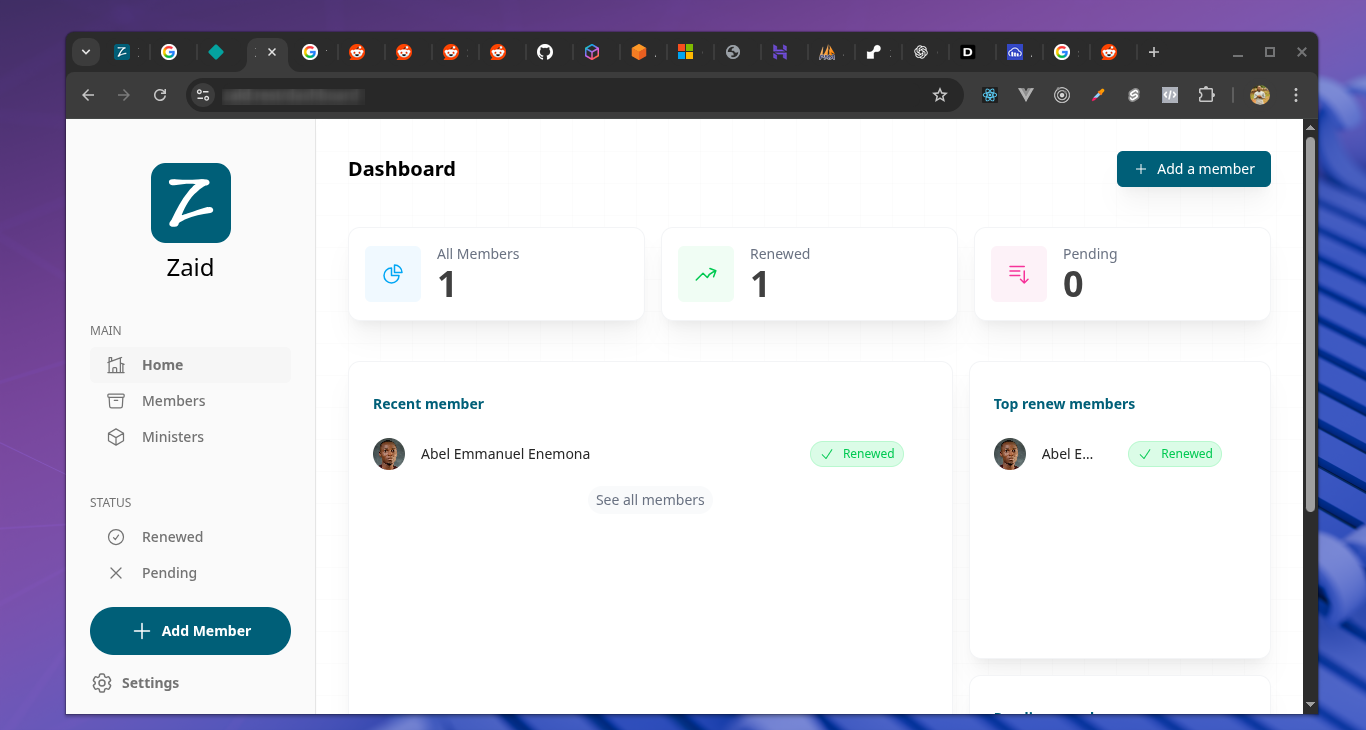Switch to the GitHub tab
The height and width of the screenshot is (730, 1366).
547,51
